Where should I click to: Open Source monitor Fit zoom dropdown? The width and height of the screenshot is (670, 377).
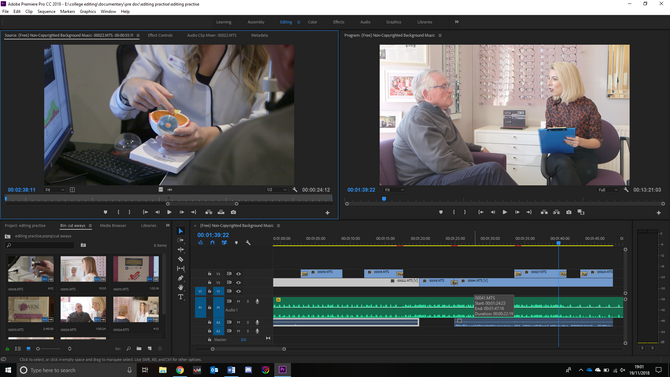pos(55,190)
